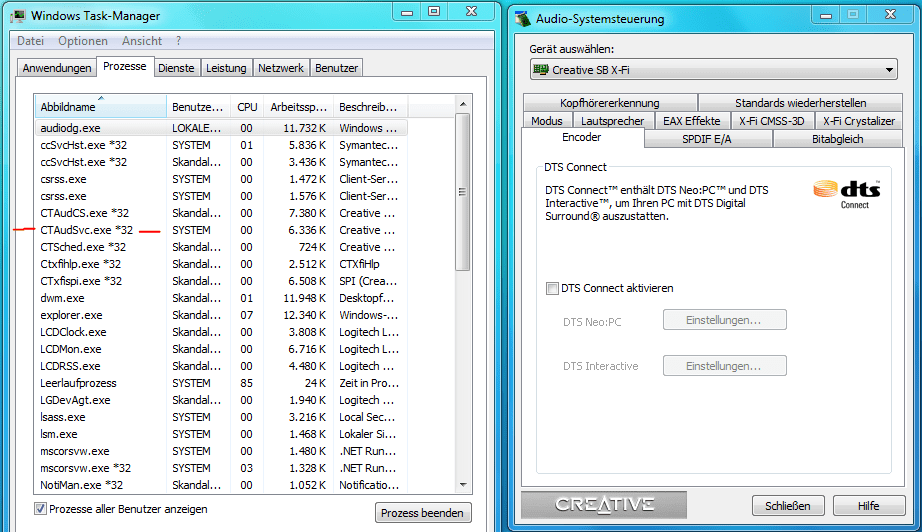The height and width of the screenshot is (532, 922).
Task: Click the sound card icon beside Creative SB X-Fi
Action: pyautogui.click(x=540, y=69)
